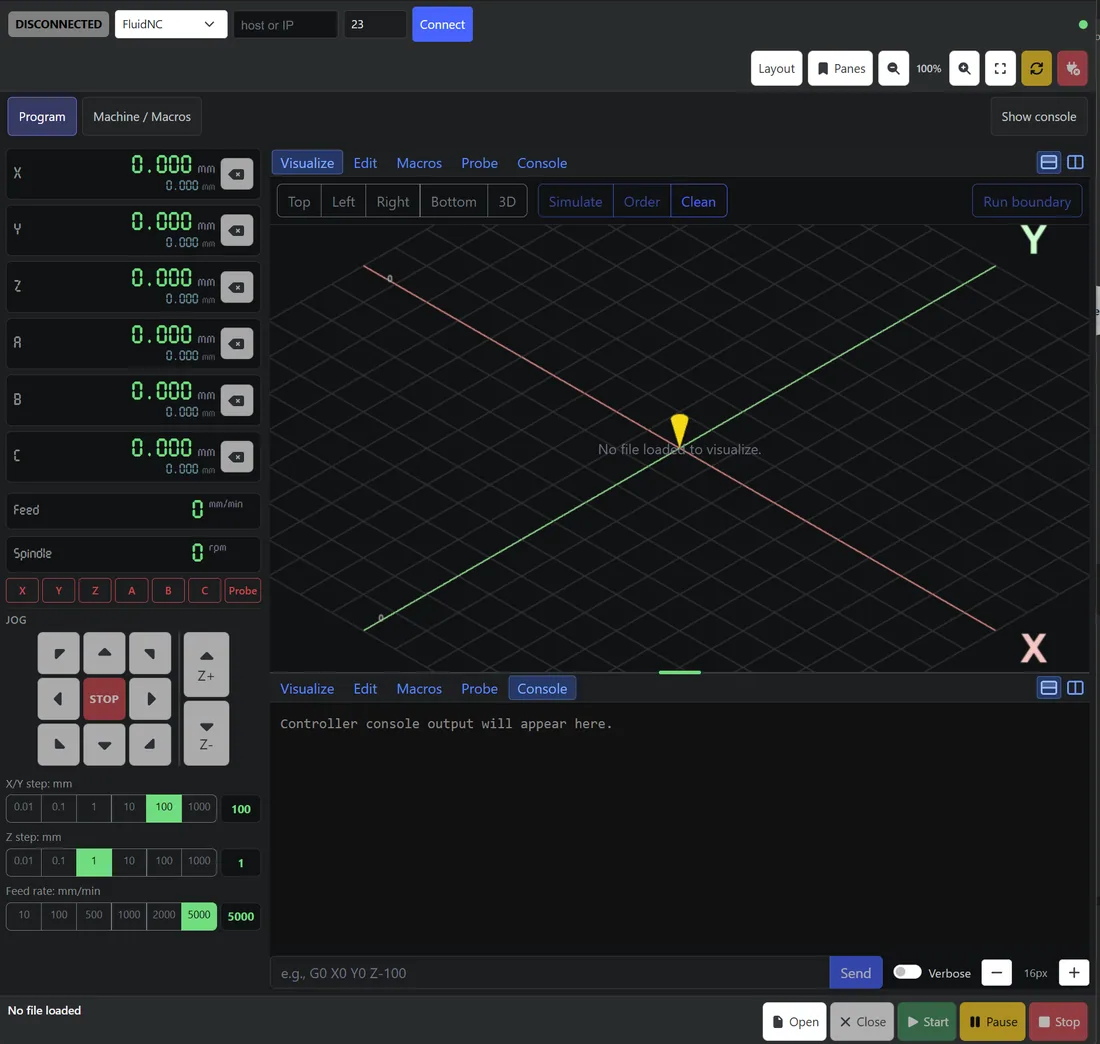The height and width of the screenshot is (1044, 1100).
Task: Open the FluidNC controller dropdown
Action: 170,24
